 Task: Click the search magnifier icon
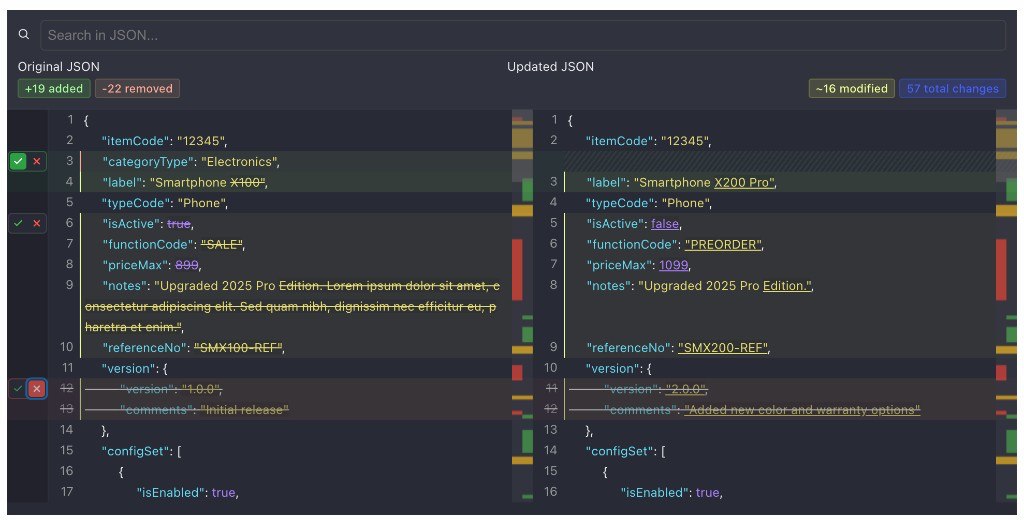point(24,35)
